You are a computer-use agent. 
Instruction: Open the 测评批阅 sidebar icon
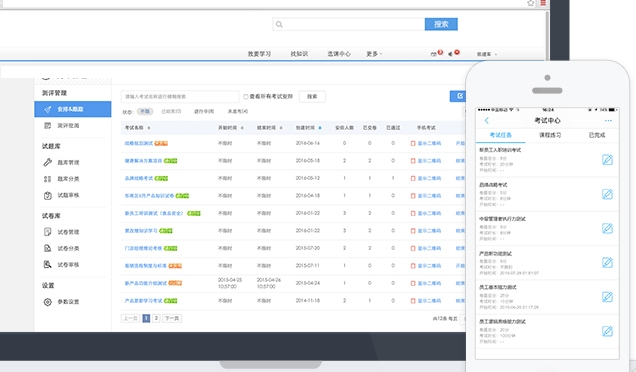[x=47, y=125]
